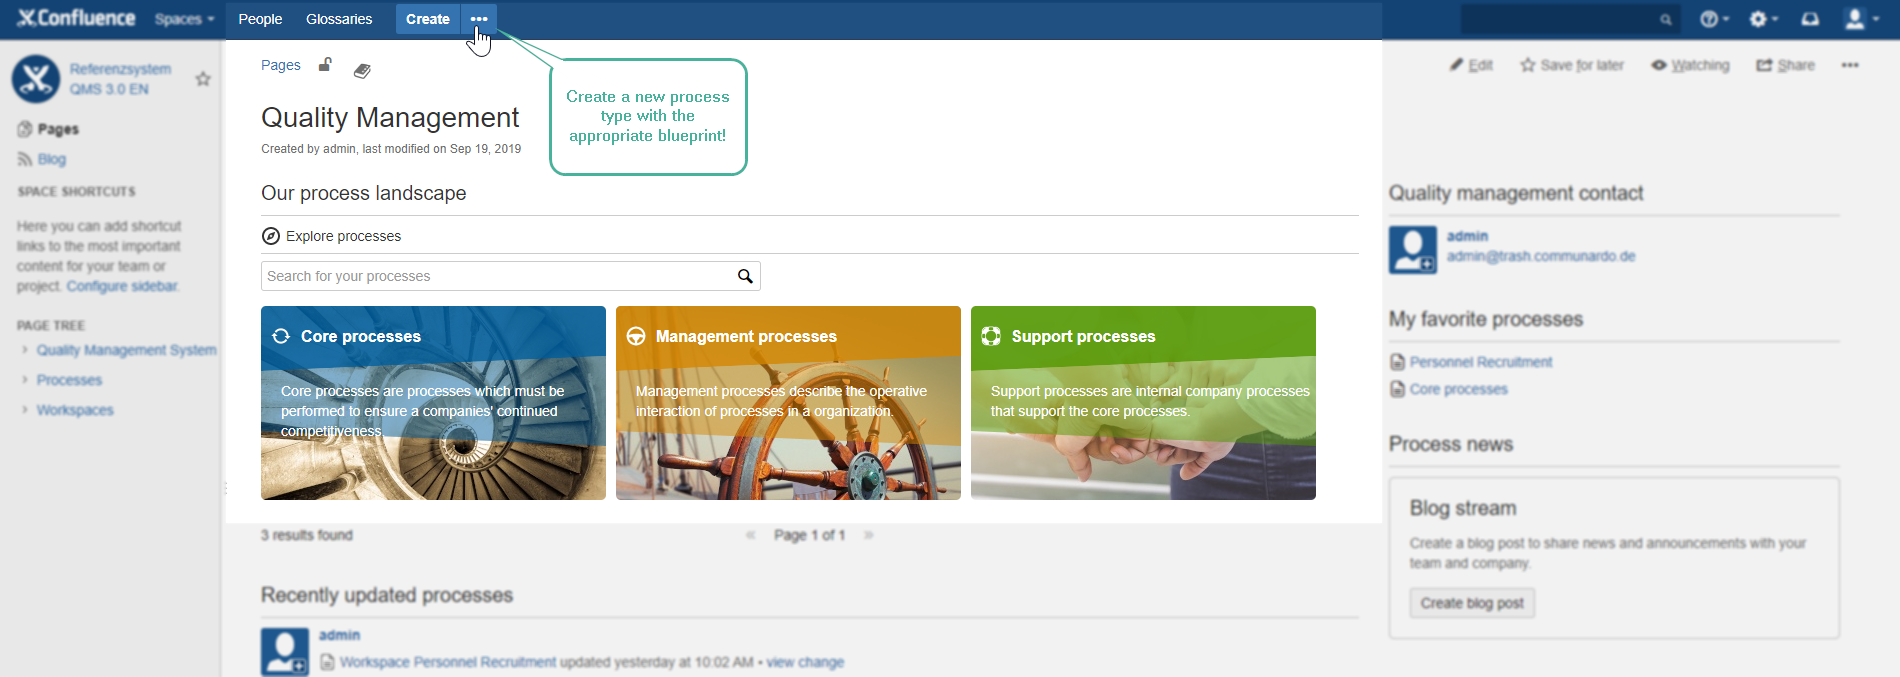Open the Personnel Recruitment favorite link
The image size is (1900, 677).
click(1480, 362)
